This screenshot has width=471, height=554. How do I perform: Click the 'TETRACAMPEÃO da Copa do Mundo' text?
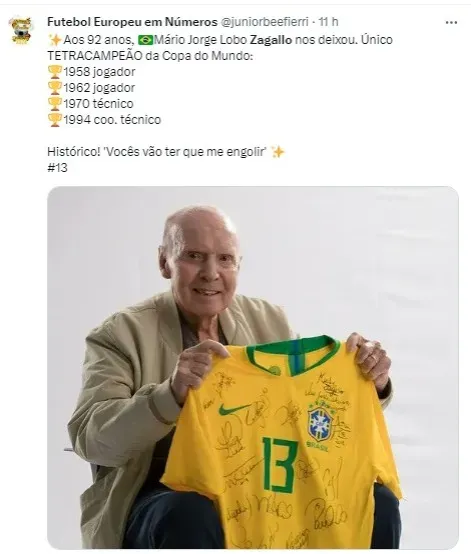[150, 56]
